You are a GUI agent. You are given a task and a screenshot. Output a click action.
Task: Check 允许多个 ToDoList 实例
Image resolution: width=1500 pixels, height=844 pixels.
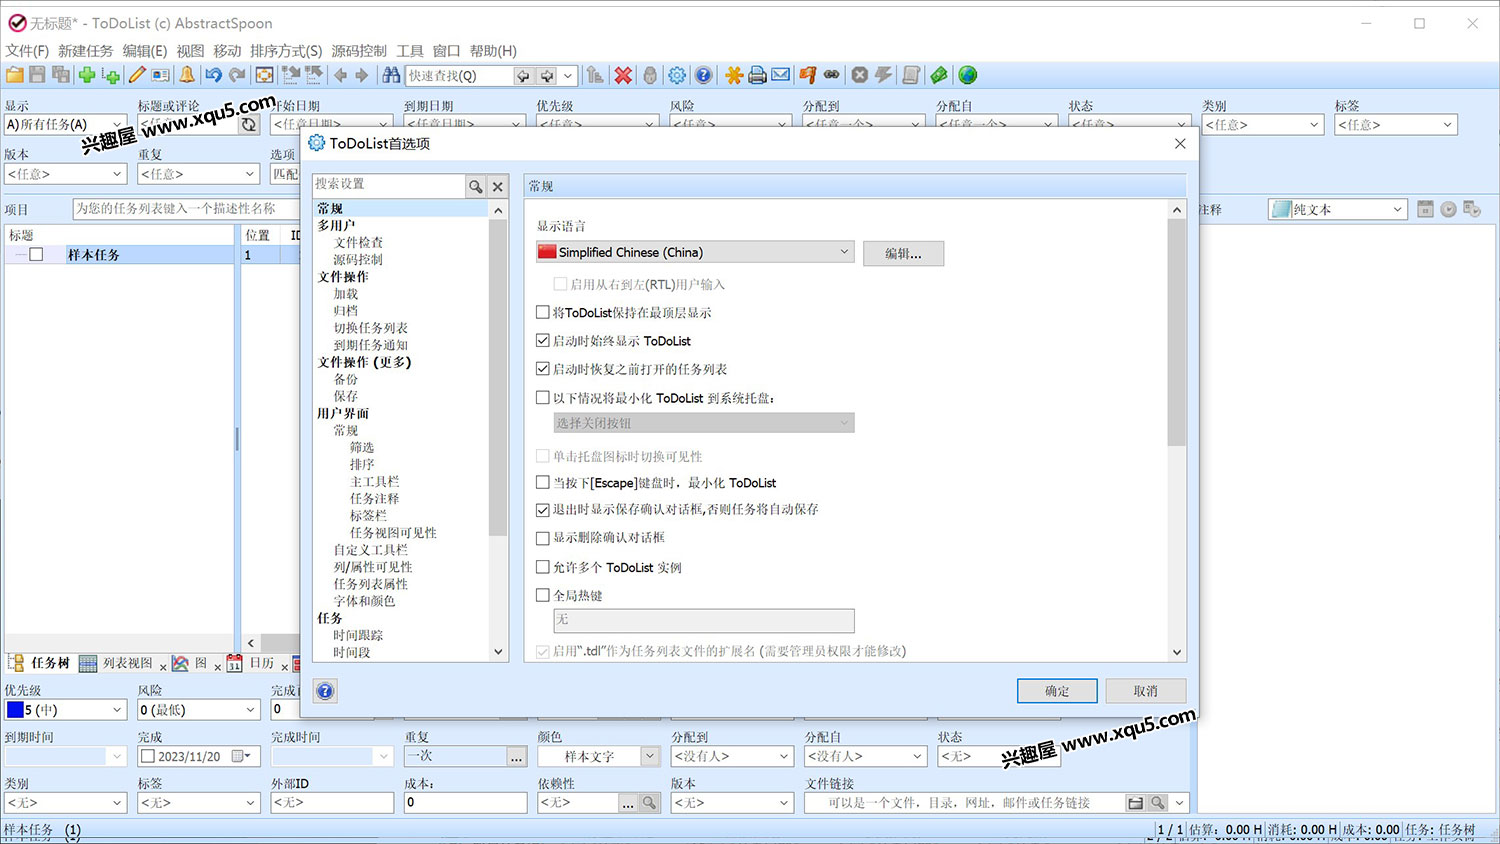[x=543, y=567]
